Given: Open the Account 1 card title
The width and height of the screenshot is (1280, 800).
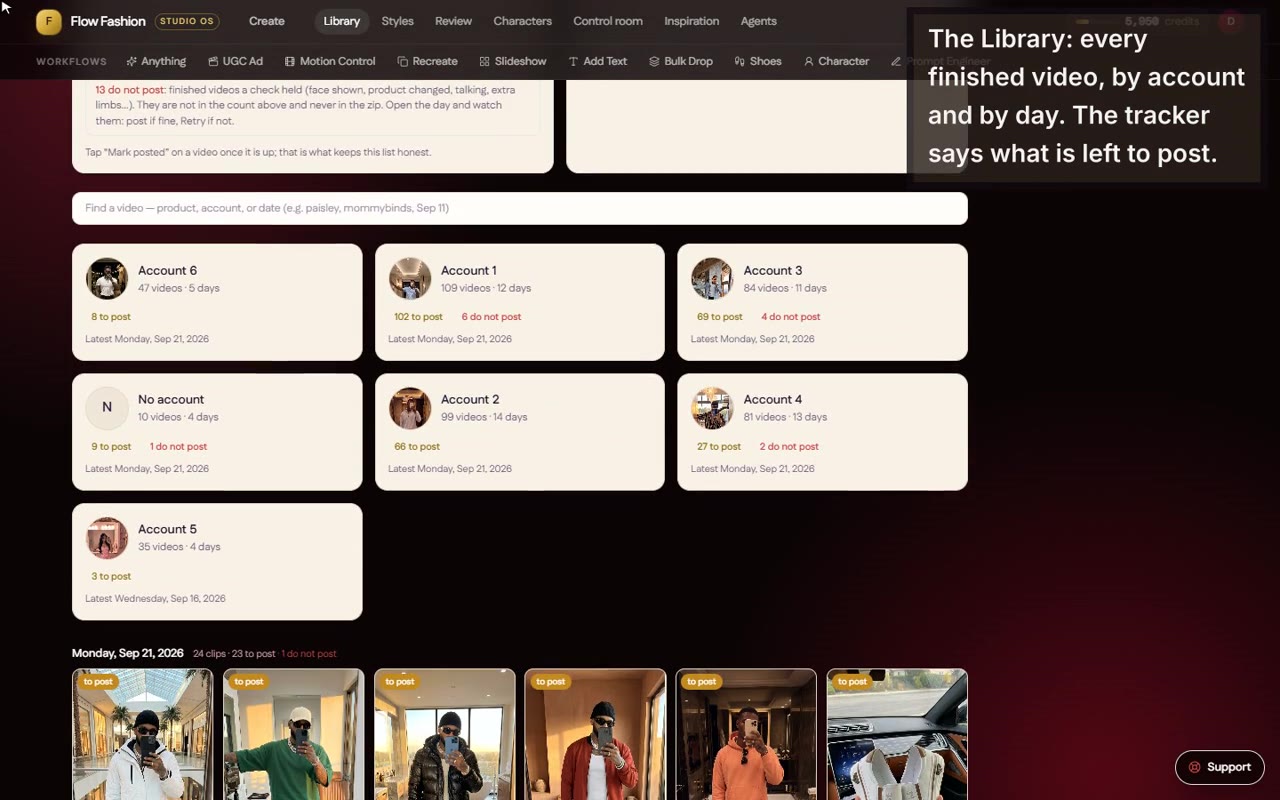Looking at the screenshot, I should (x=468, y=270).
